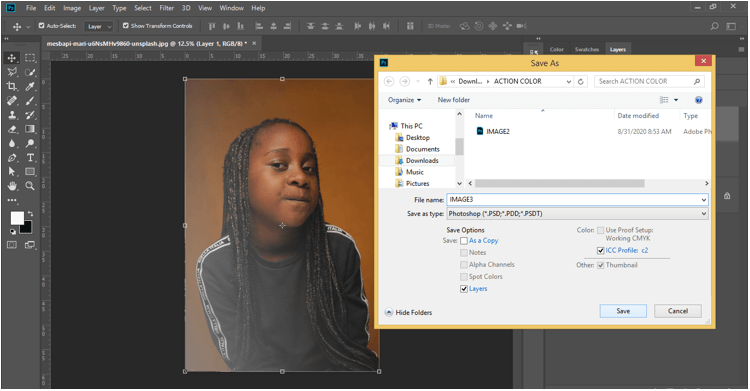Open the File menu
This screenshot has width=750, height=391.
click(x=31, y=8)
